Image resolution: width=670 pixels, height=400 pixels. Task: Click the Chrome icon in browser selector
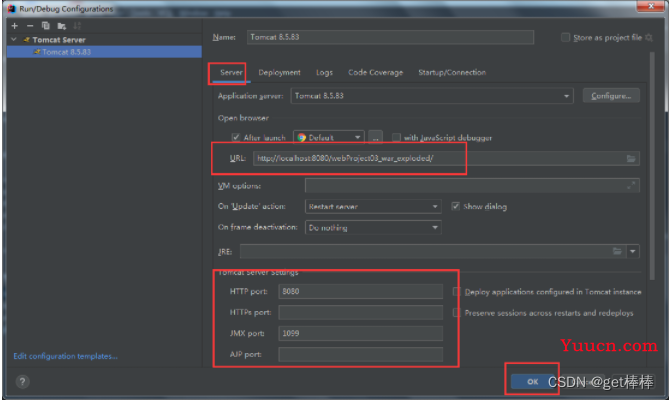tap(302, 138)
